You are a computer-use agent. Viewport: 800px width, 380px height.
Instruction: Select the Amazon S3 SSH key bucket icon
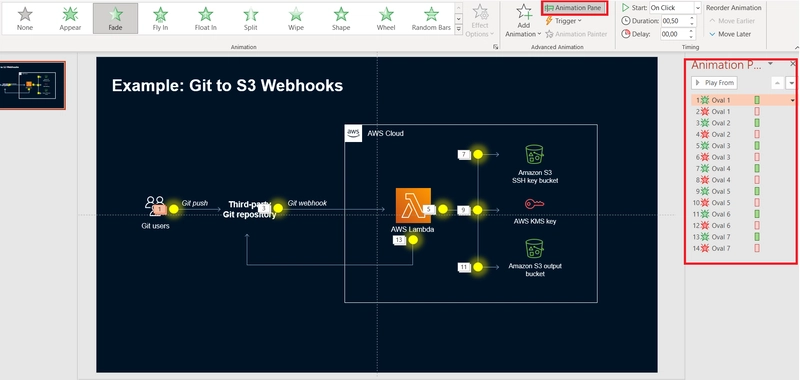coord(534,154)
